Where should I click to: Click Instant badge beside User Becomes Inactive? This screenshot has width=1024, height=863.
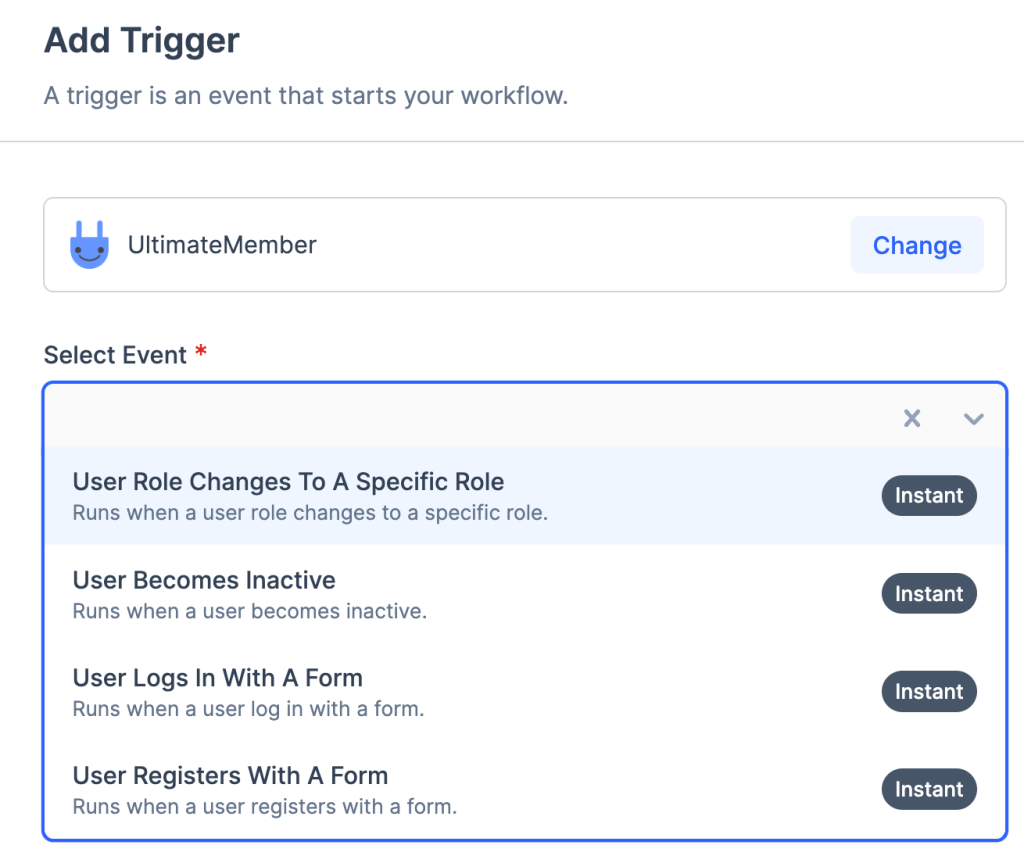[x=928, y=594]
